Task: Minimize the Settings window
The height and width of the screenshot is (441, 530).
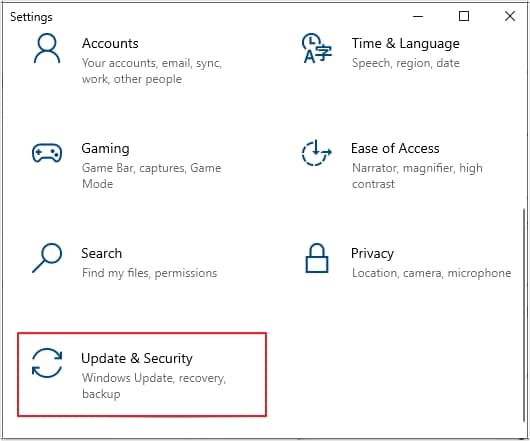Action: point(418,16)
